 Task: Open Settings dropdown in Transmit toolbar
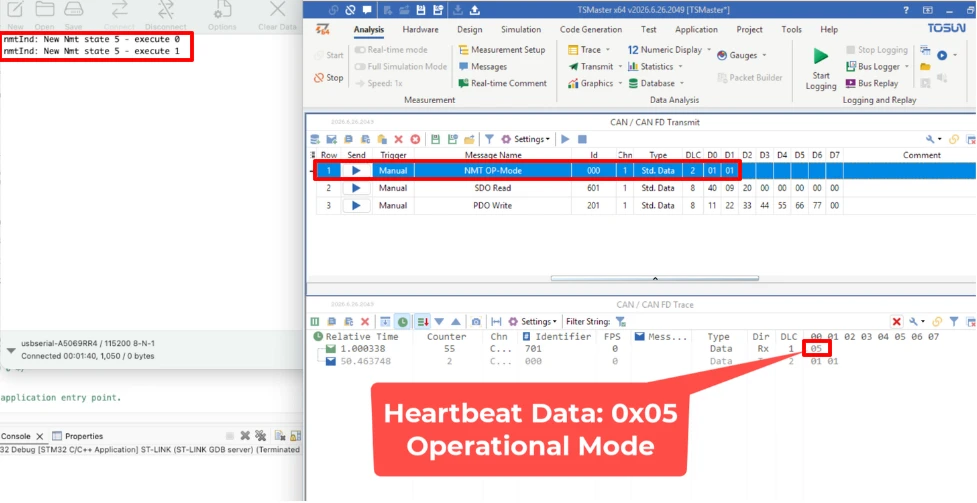click(x=526, y=139)
